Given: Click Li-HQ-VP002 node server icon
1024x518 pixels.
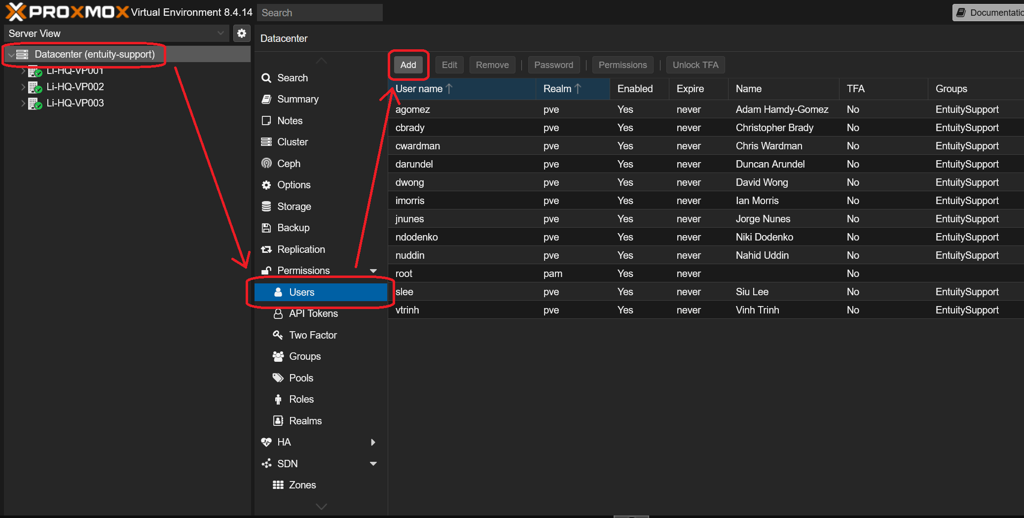Looking at the screenshot, I should [x=35, y=87].
